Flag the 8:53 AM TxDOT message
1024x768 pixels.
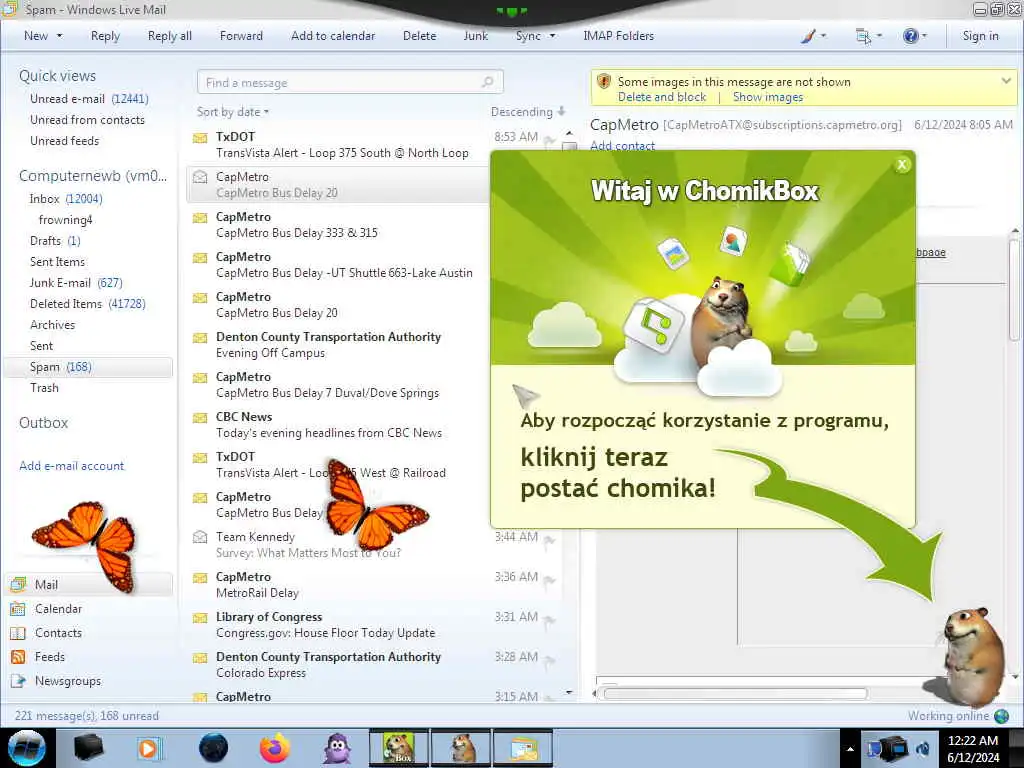(x=550, y=140)
